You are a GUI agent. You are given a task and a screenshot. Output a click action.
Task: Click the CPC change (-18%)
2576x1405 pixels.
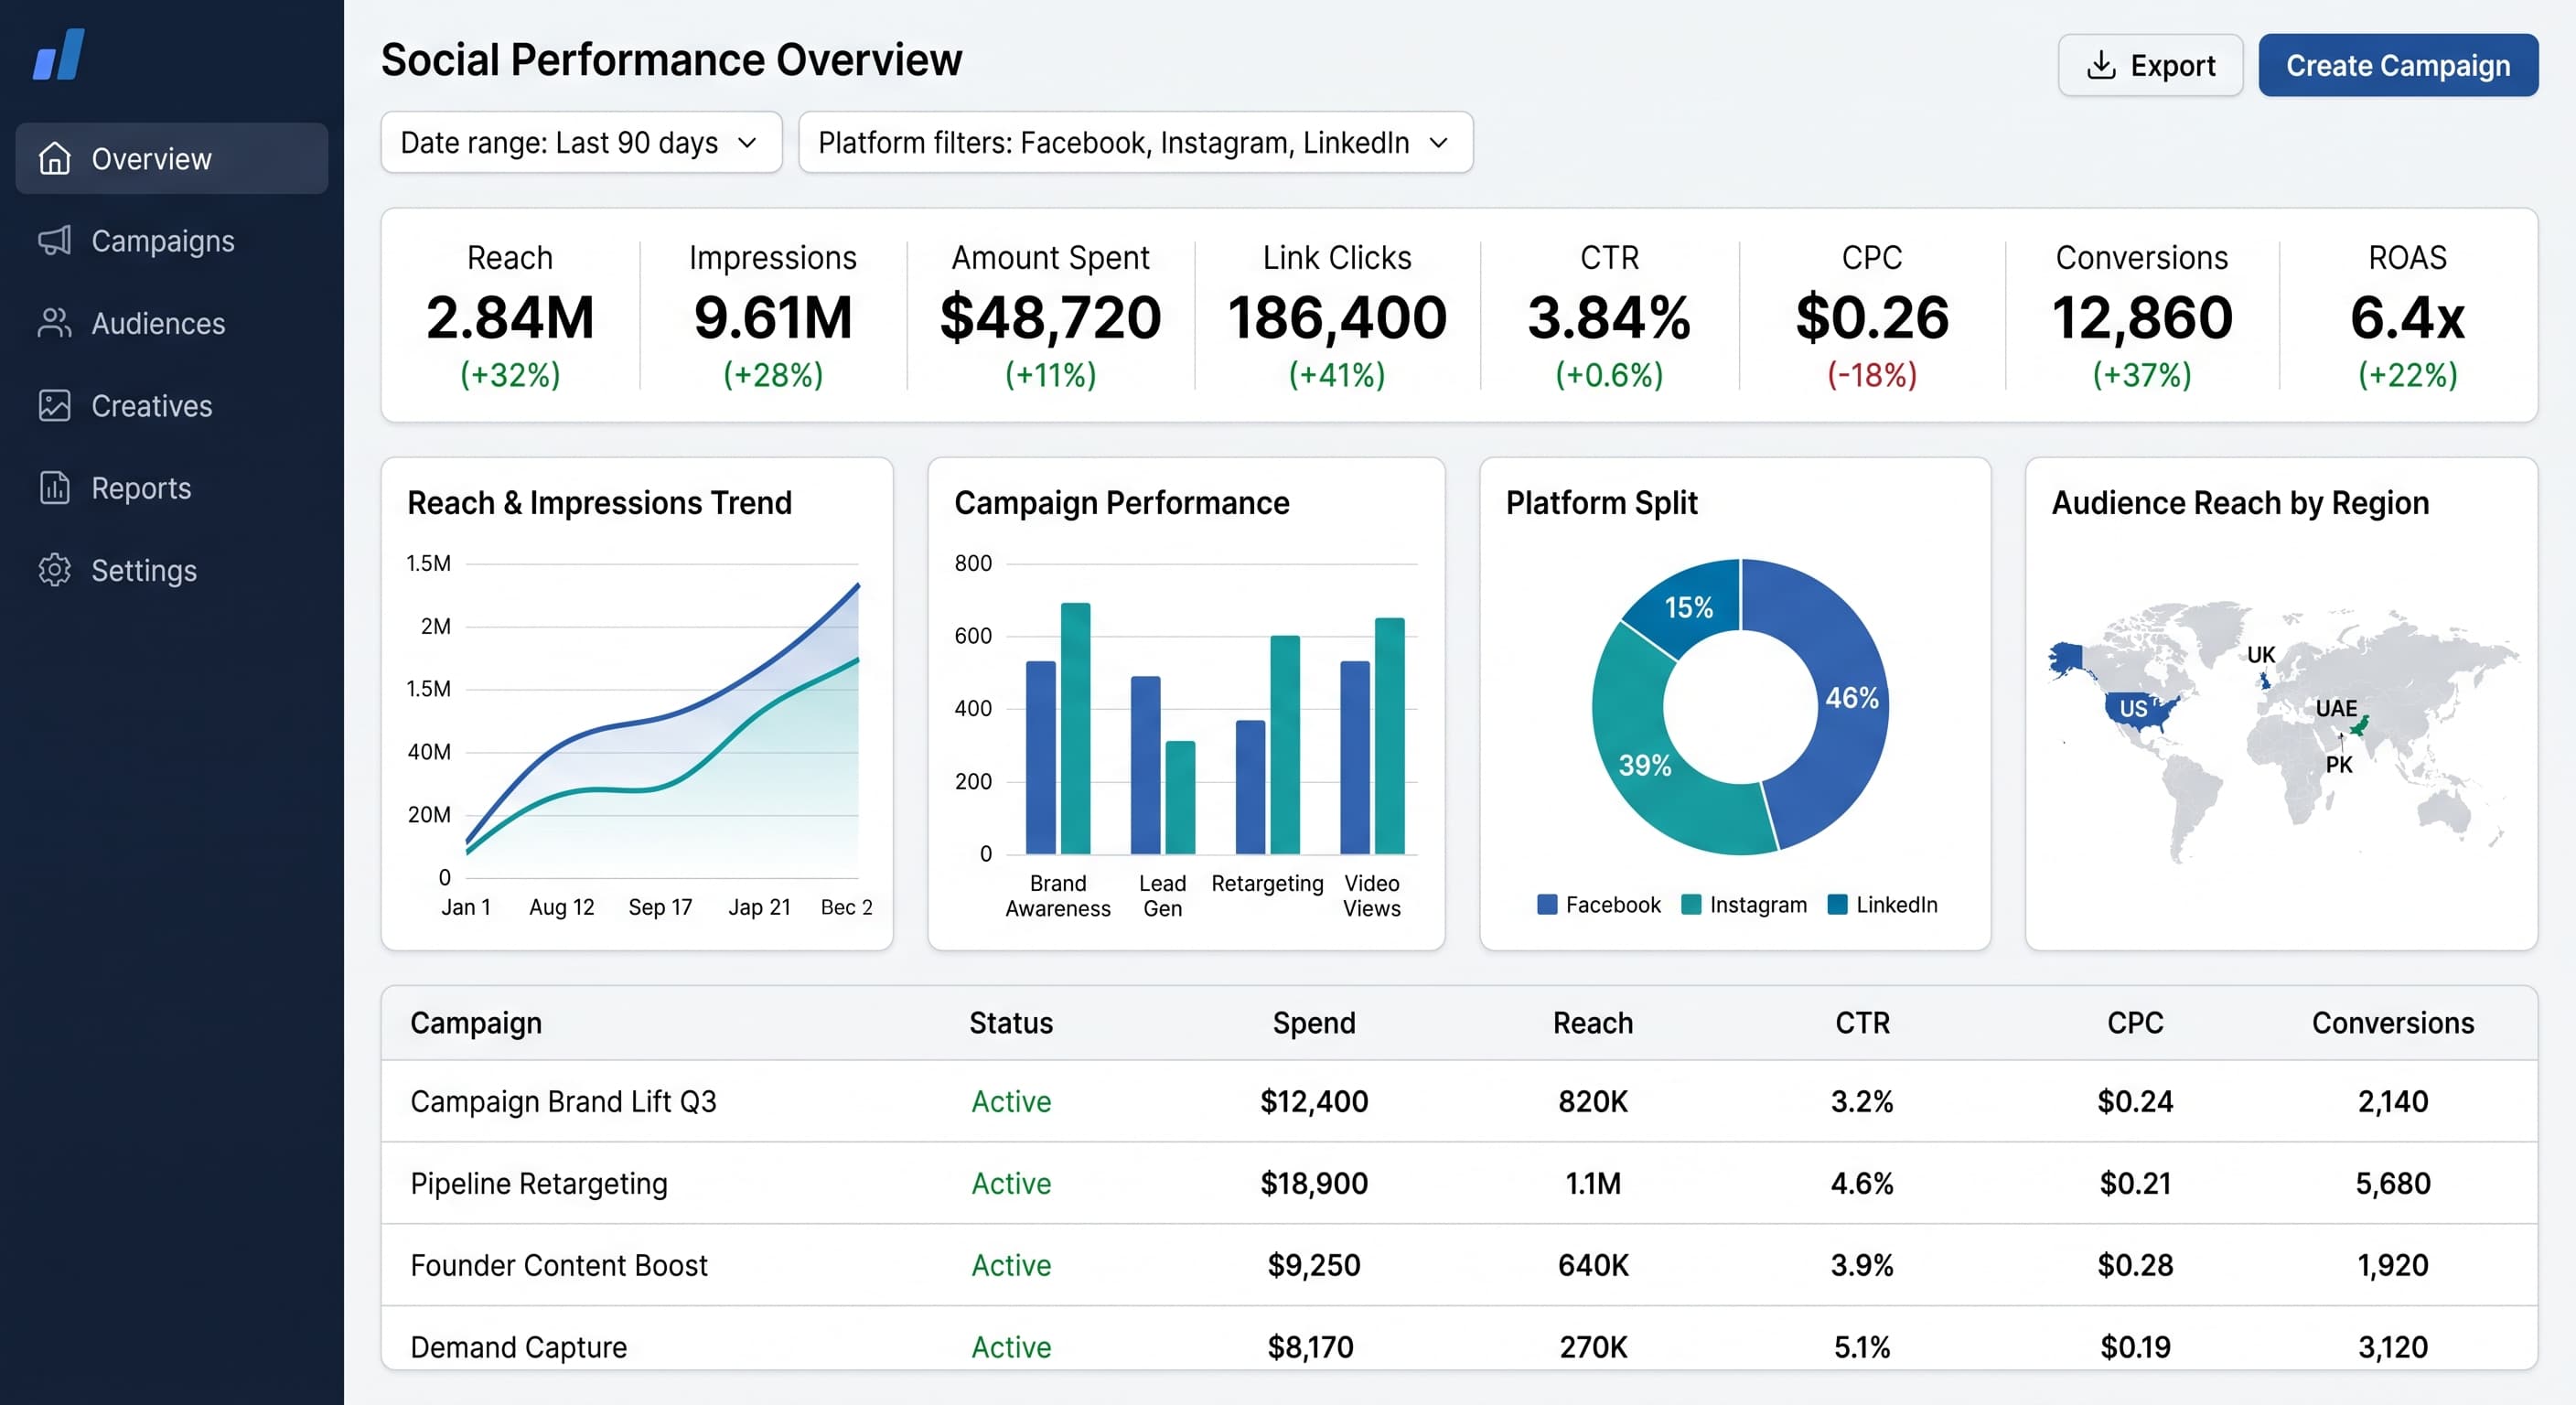click(x=1872, y=375)
